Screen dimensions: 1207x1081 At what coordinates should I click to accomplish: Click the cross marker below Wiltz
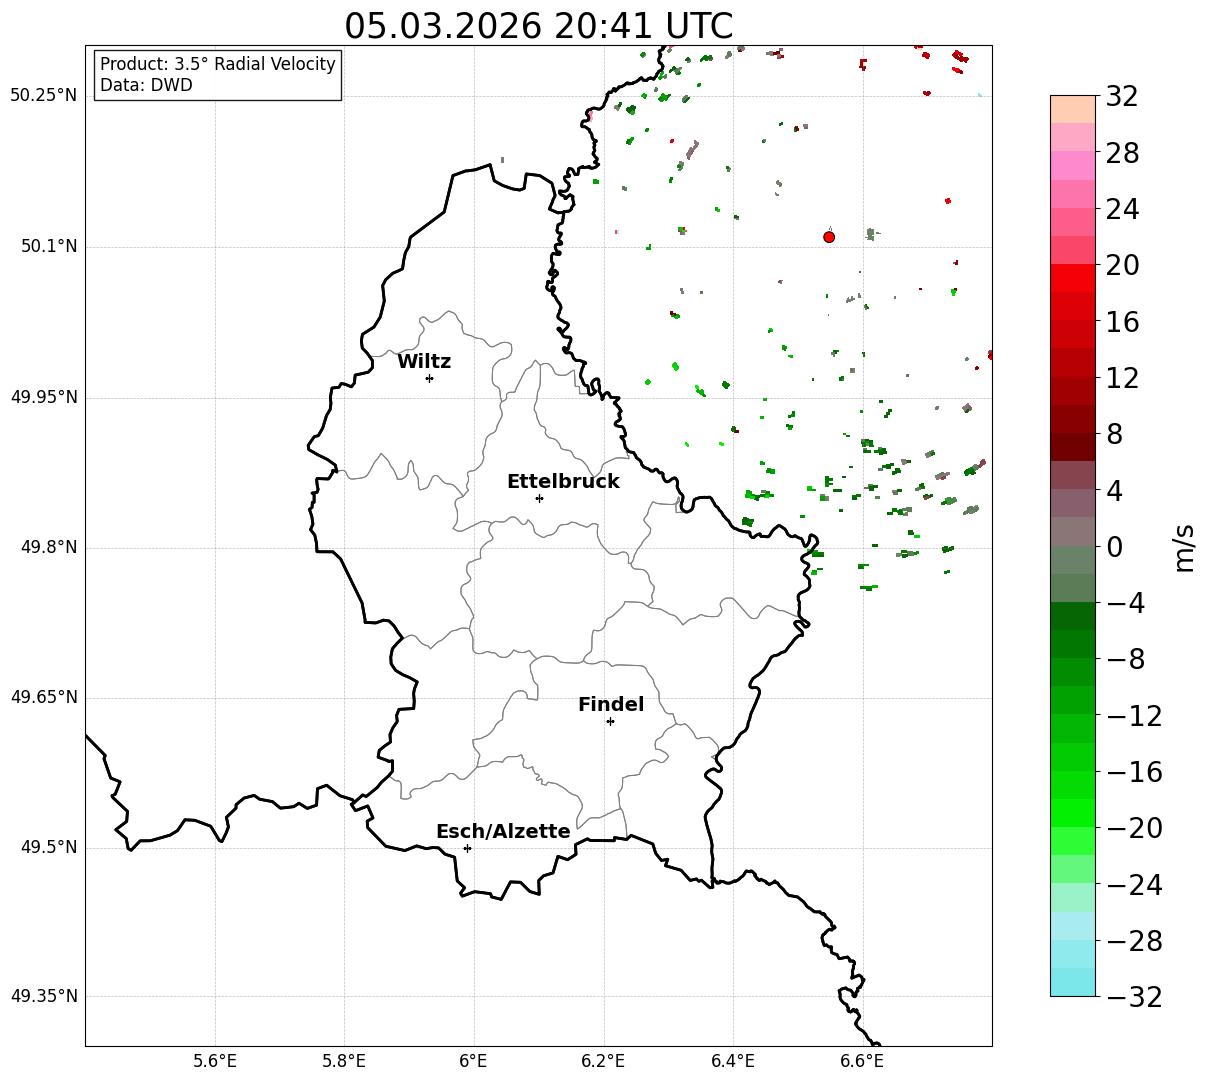click(429, 378)
